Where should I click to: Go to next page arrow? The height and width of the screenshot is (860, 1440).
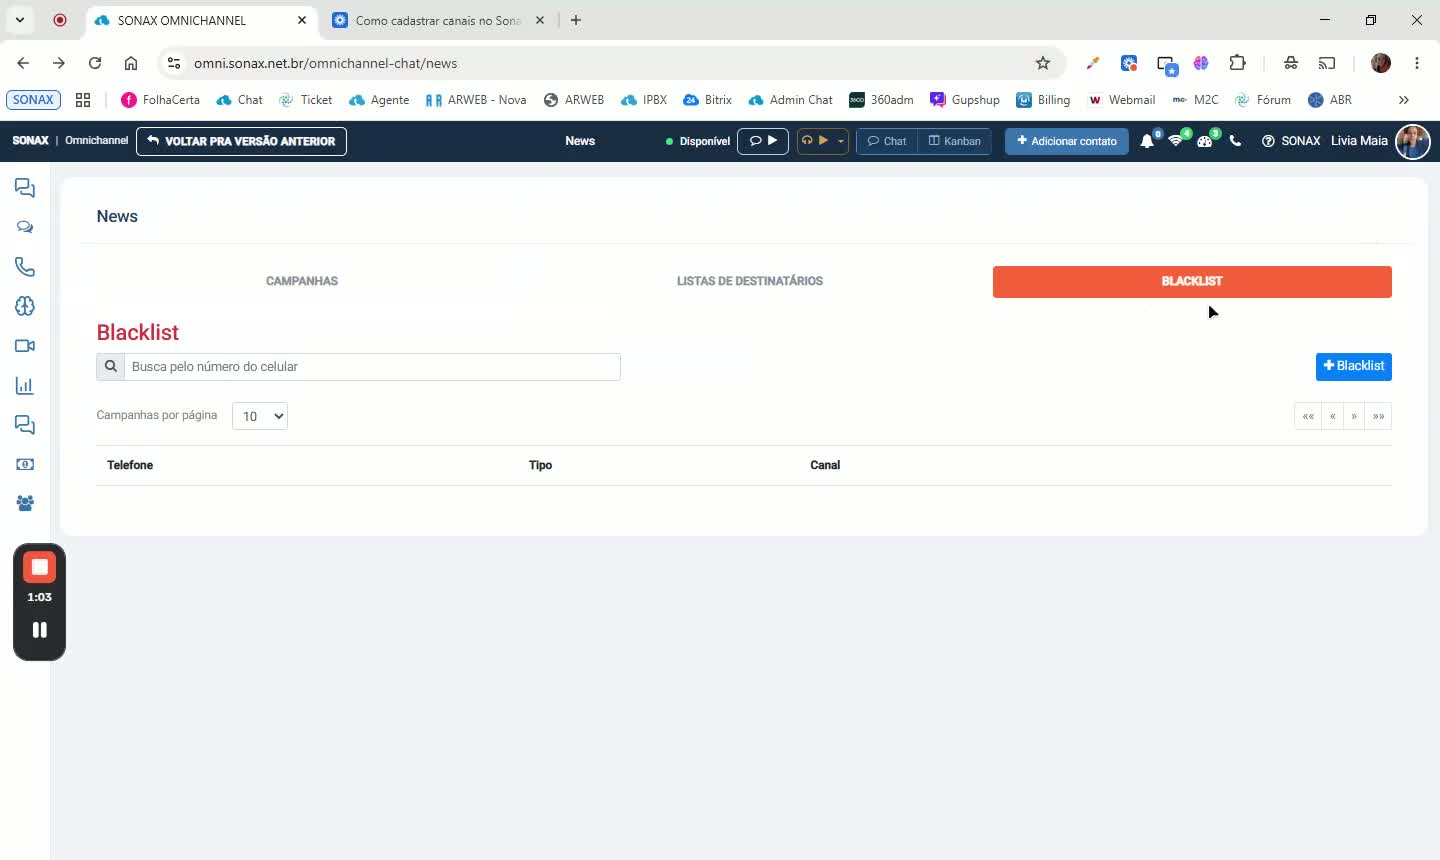coord(1354,416)
